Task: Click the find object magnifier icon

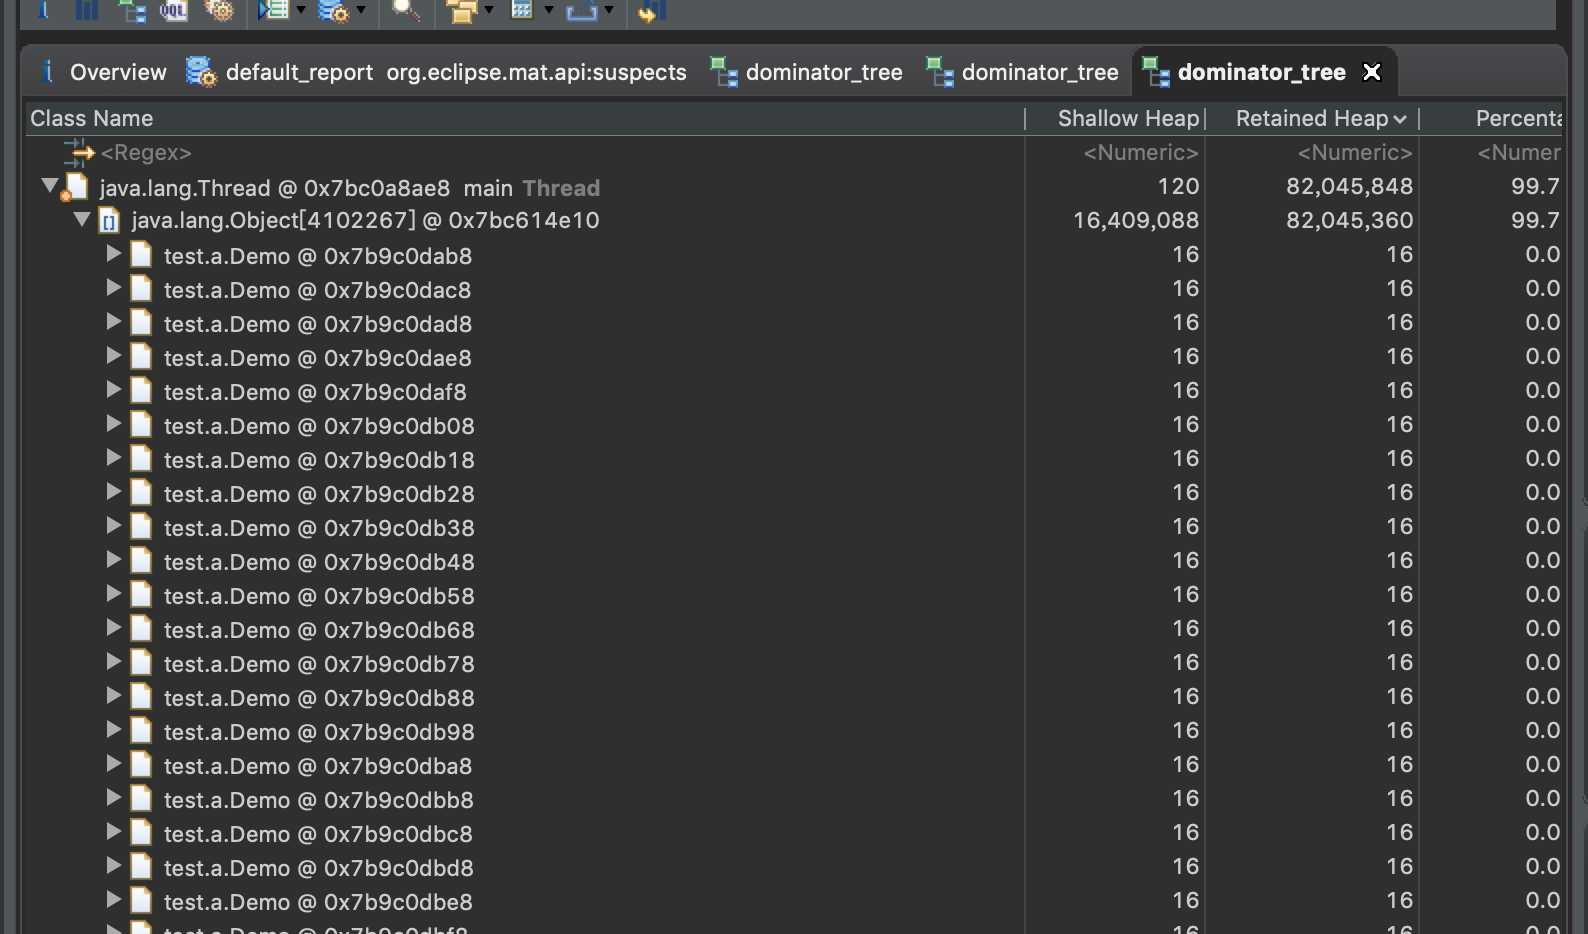Action: pos(405,10)
